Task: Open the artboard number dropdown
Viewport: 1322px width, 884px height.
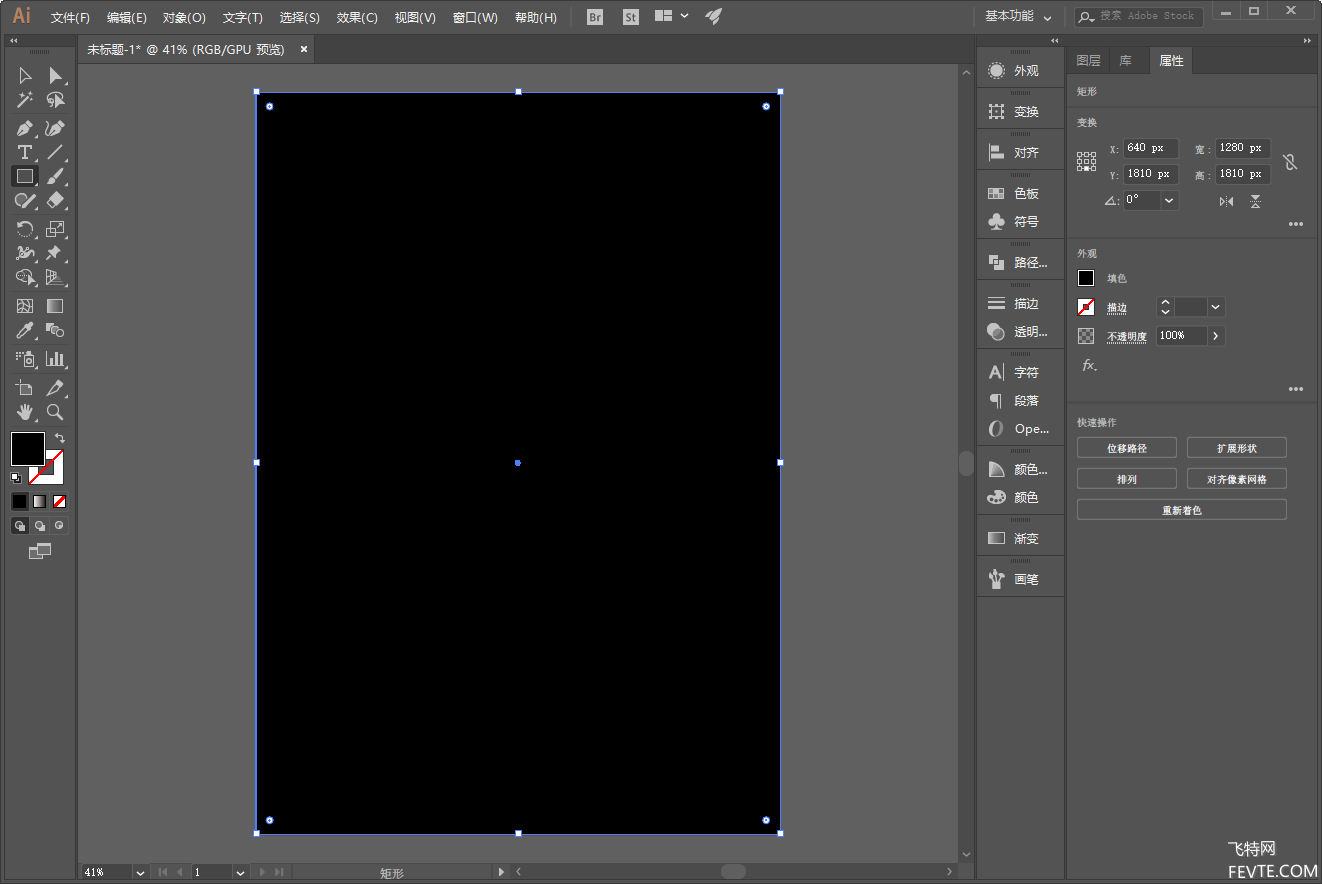Action: (240, 873)
